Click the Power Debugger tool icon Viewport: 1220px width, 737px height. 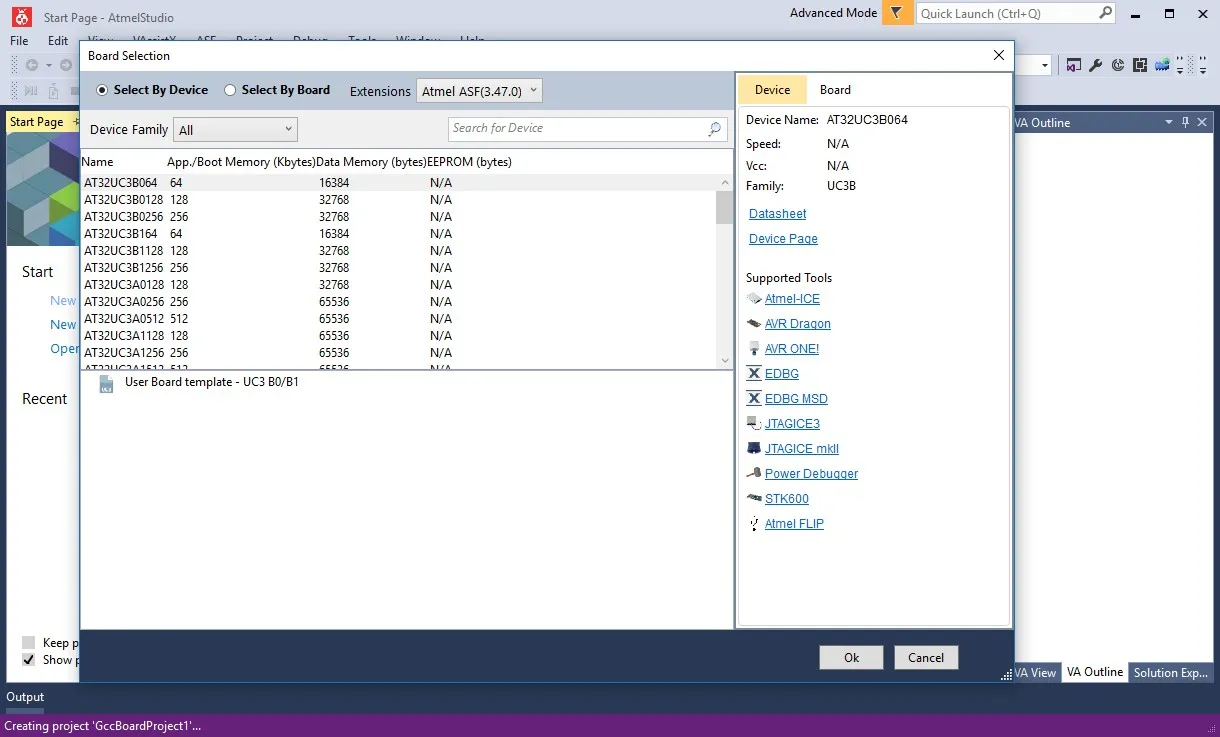pos(754,474)
